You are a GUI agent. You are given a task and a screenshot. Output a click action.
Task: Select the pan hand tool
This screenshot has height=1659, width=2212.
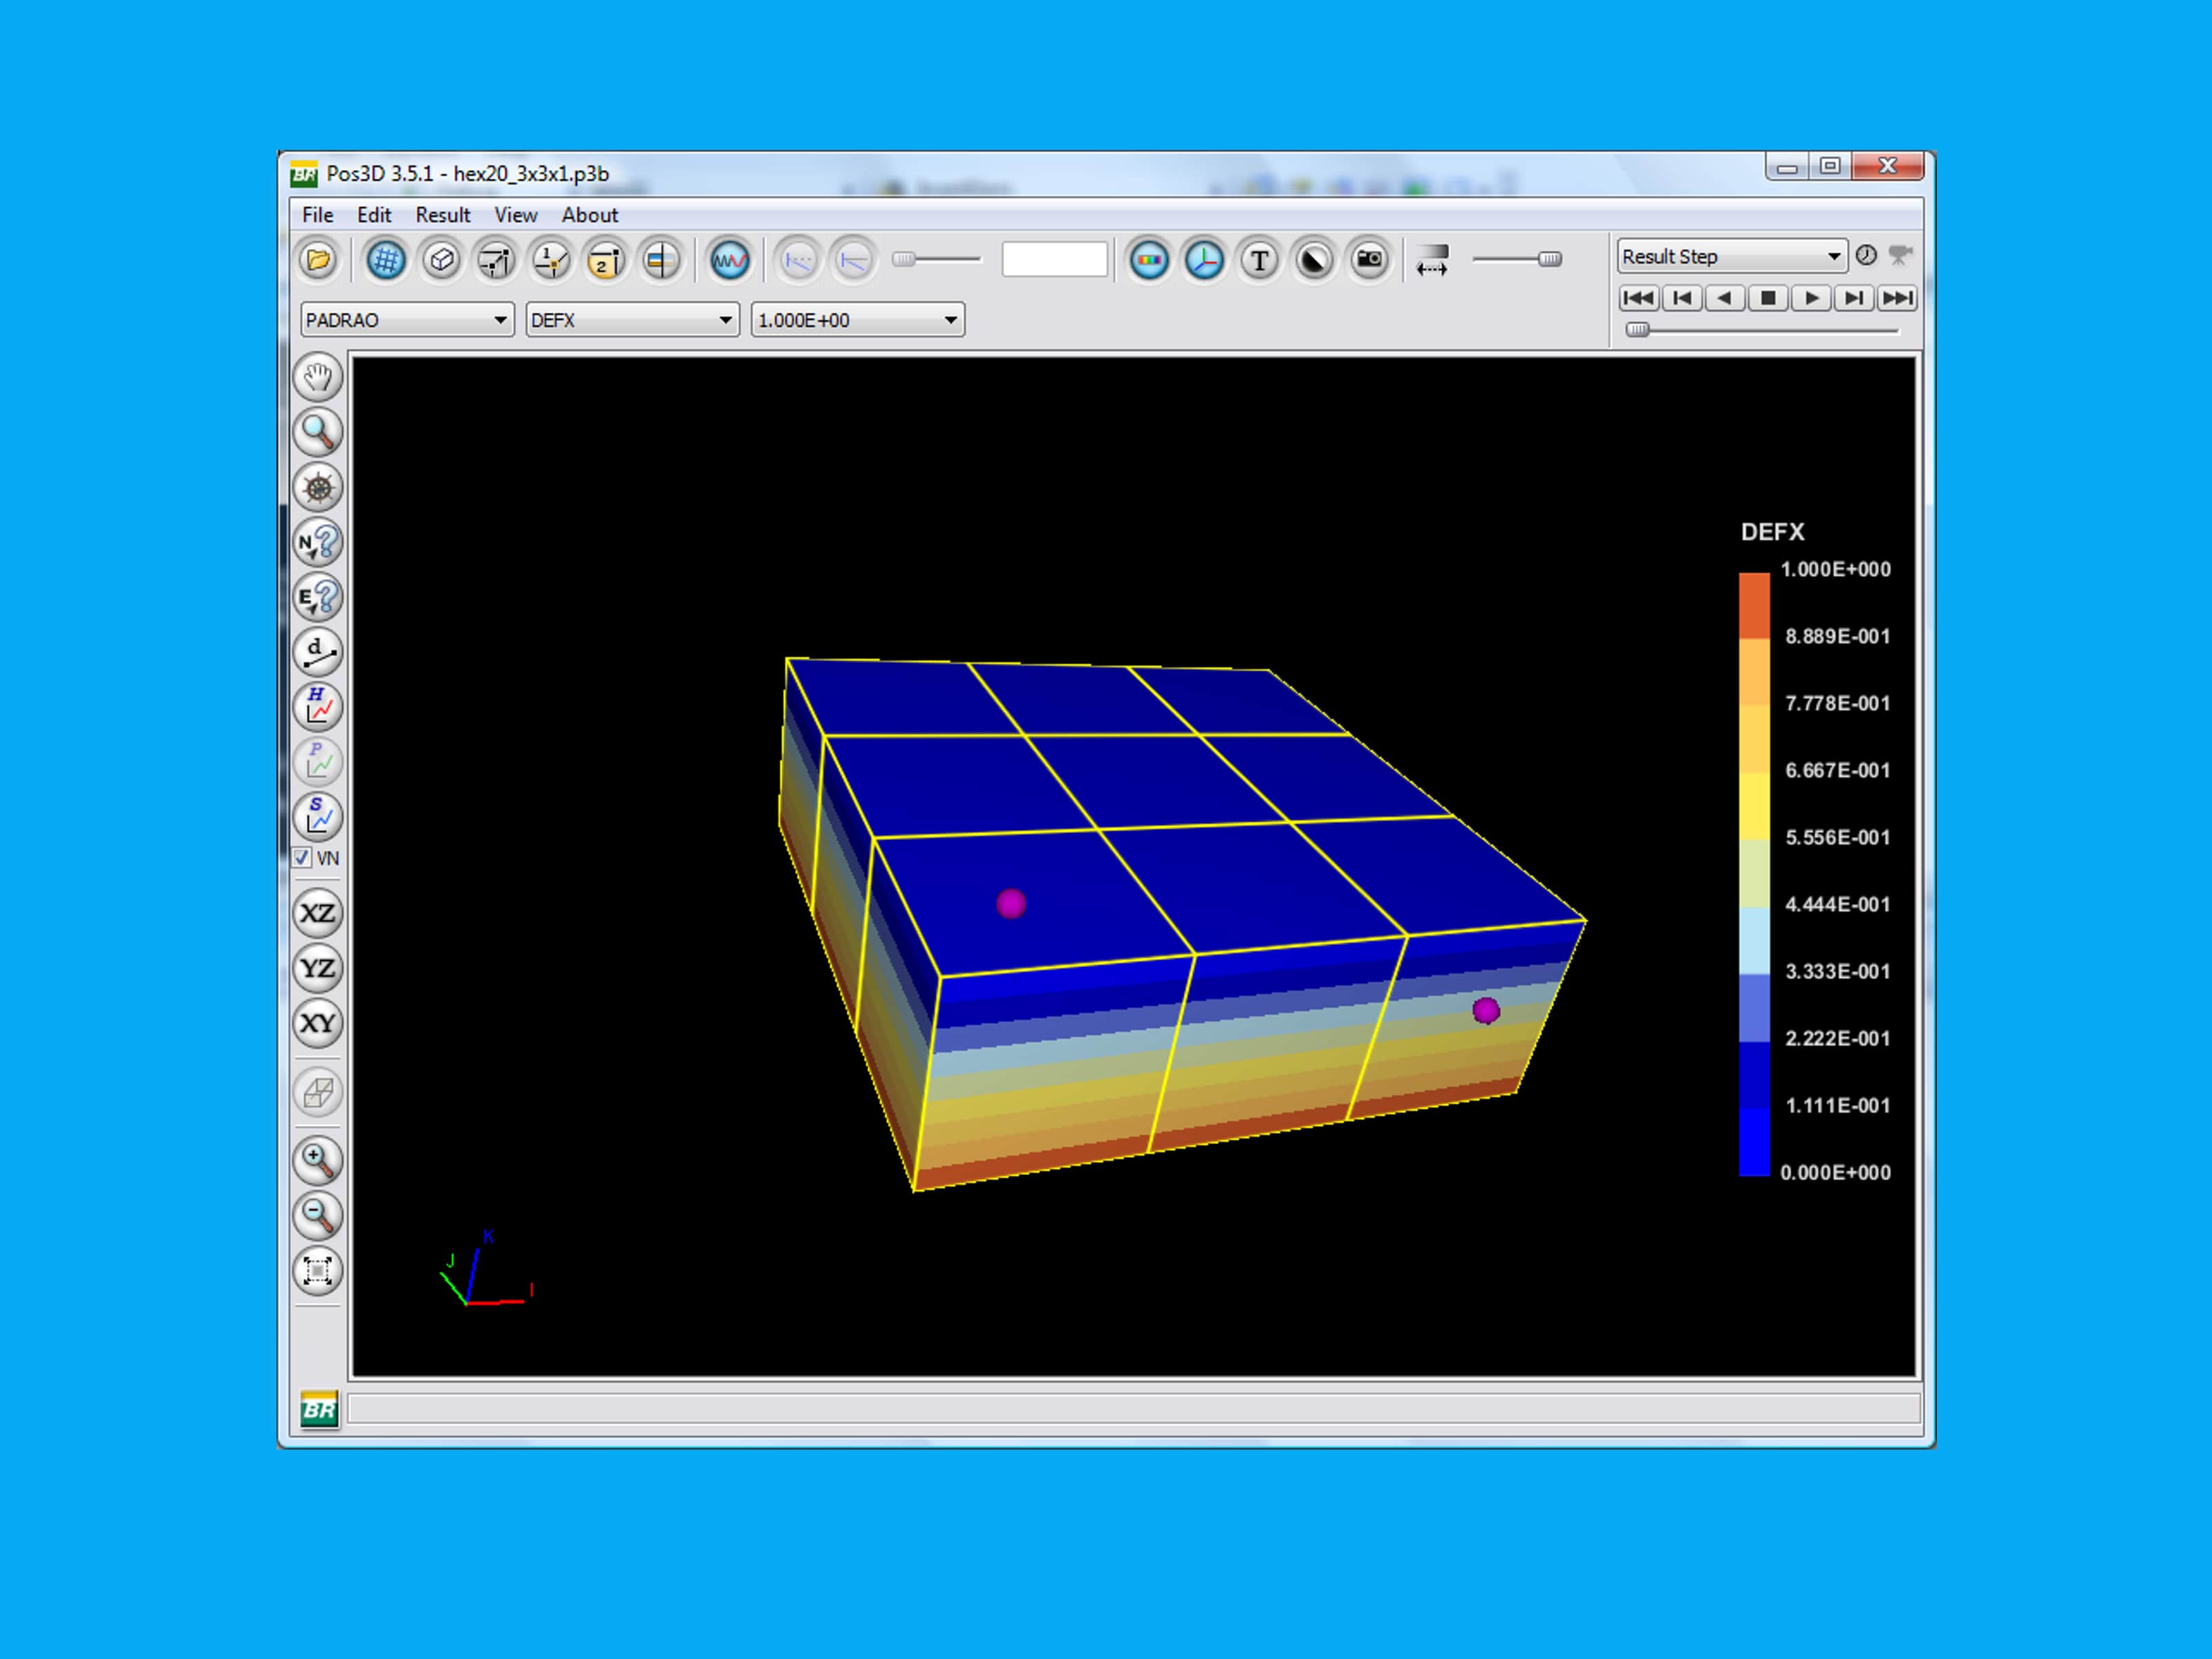pos(318,377)
